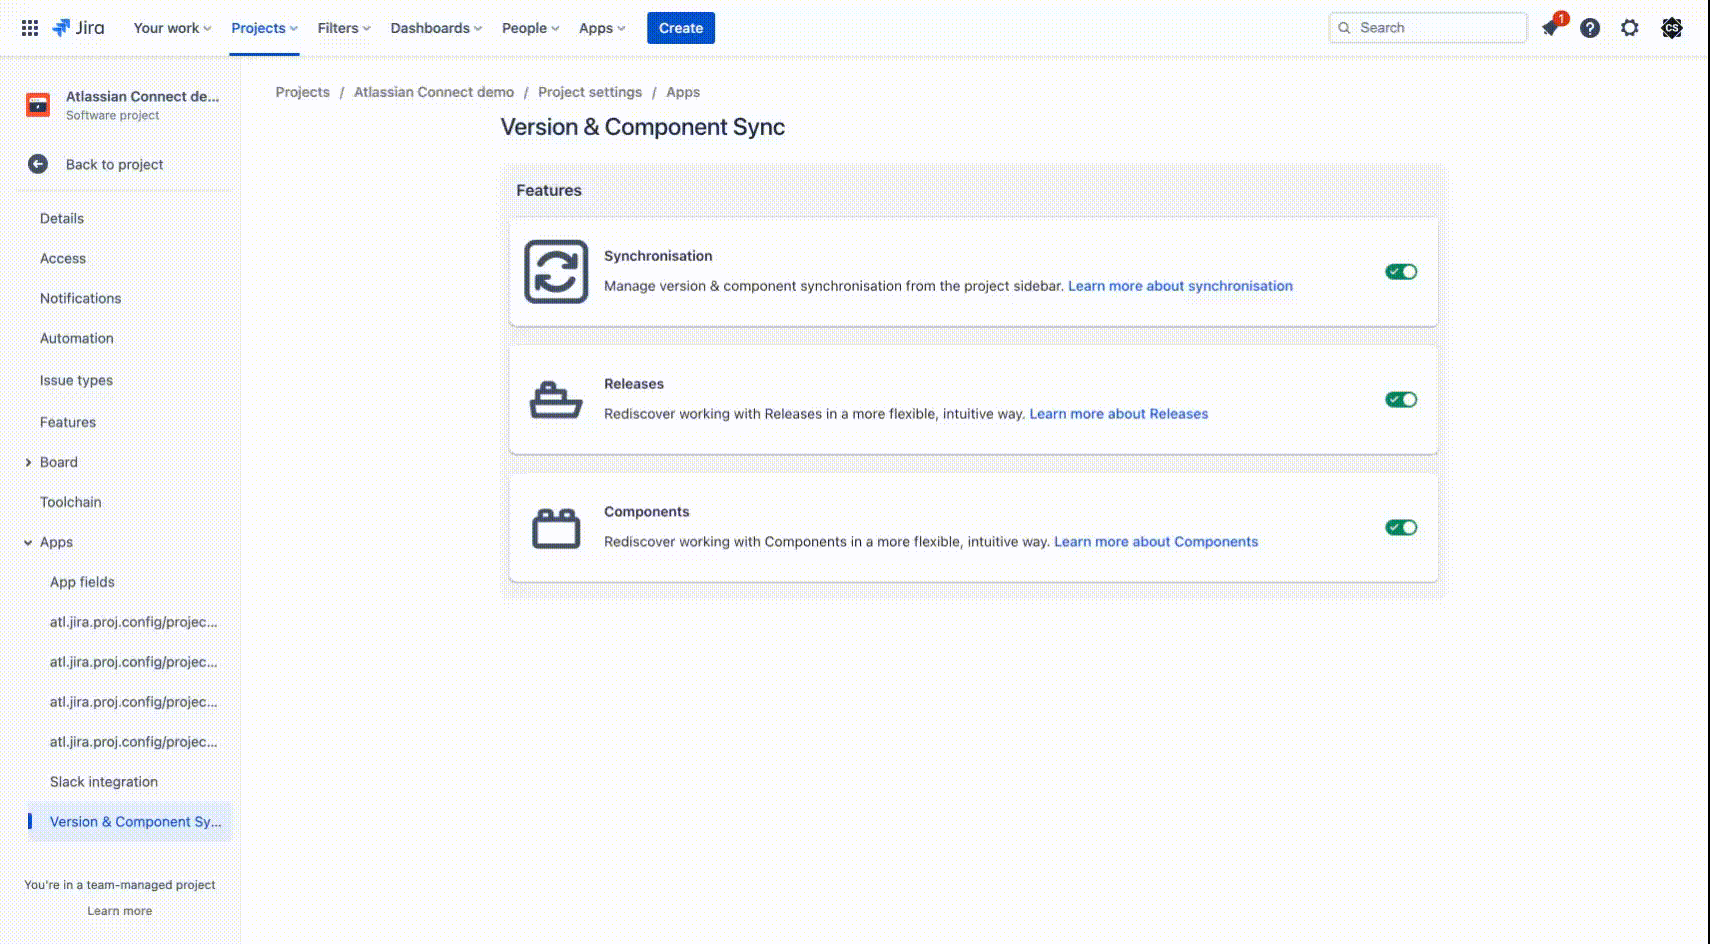Open Automation in the sidebar

click(x=77, y=338)
